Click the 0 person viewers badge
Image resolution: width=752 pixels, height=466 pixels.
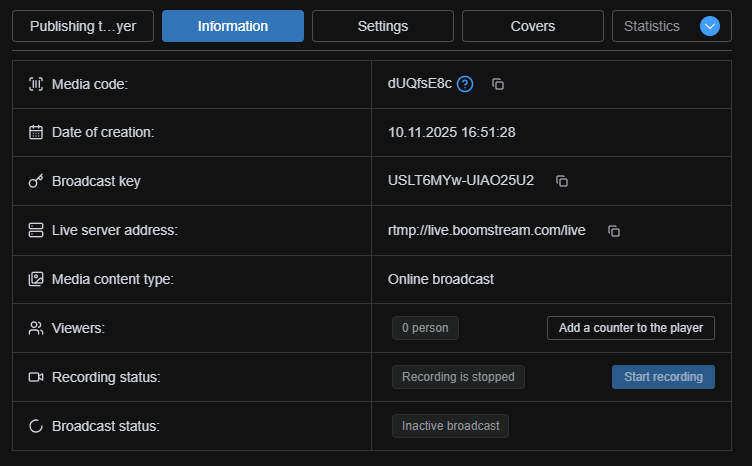(425, 328)
